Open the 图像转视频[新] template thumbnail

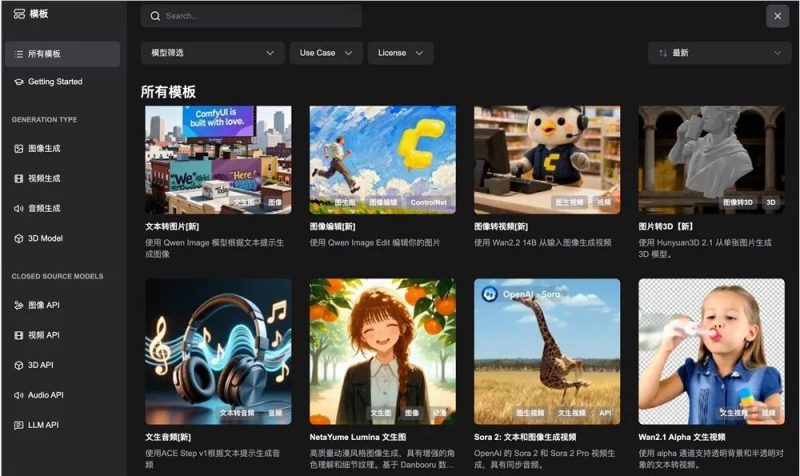click(x=547, y=160)
